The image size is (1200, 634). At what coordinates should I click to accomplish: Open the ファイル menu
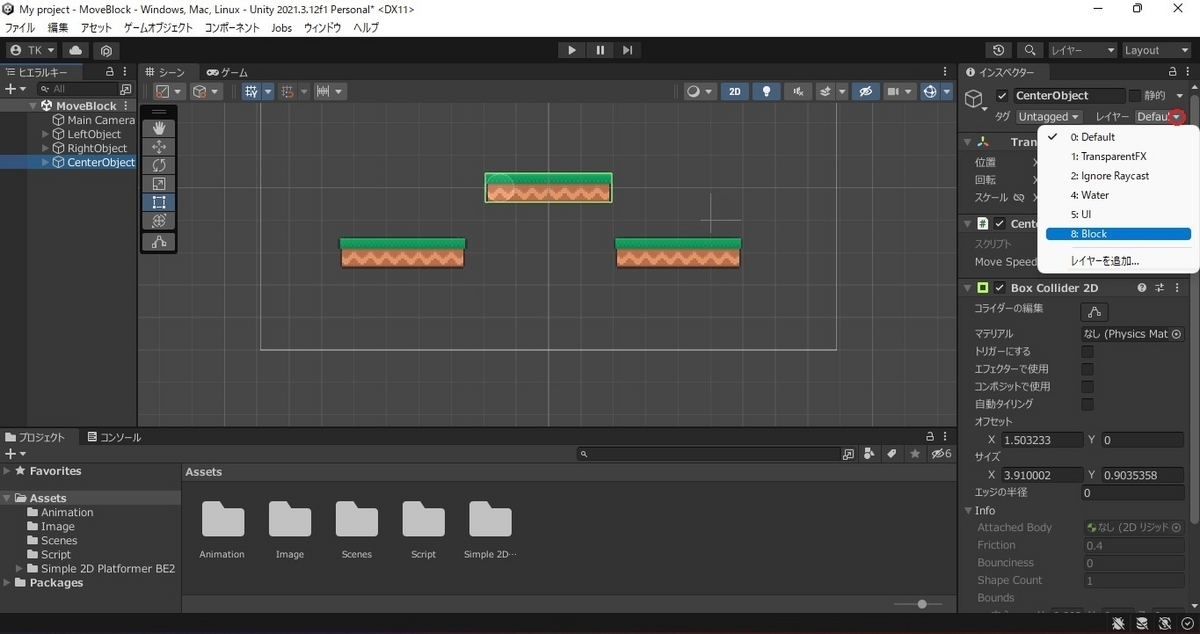tap(20, 28)
